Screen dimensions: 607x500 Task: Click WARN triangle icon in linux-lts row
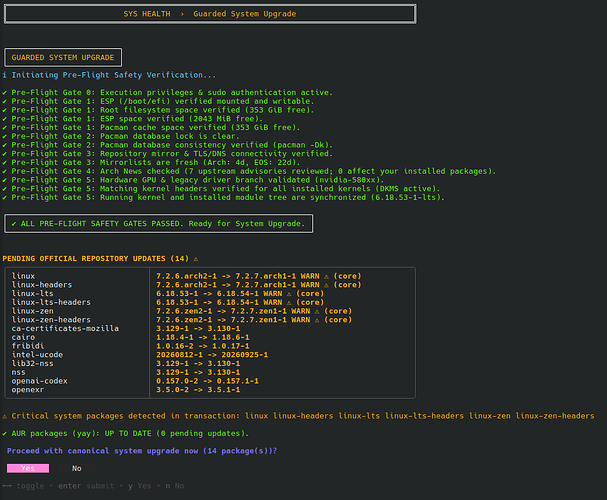pos(289,294)
